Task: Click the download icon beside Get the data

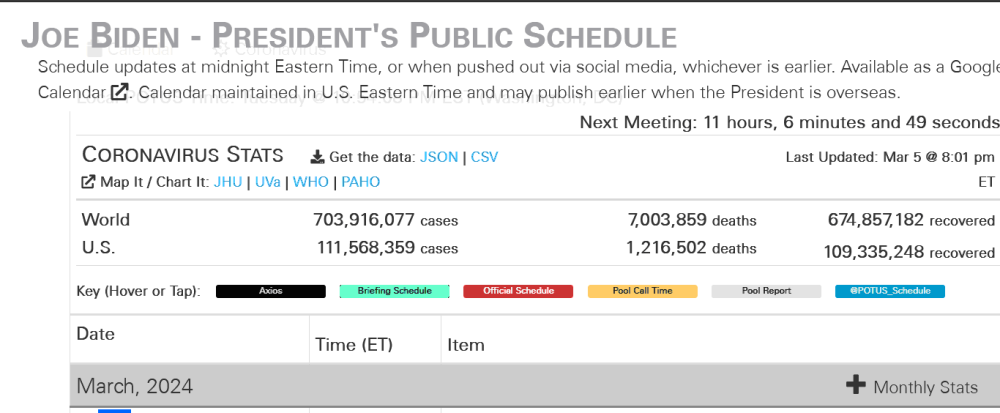Action: (x=317, y=157)
